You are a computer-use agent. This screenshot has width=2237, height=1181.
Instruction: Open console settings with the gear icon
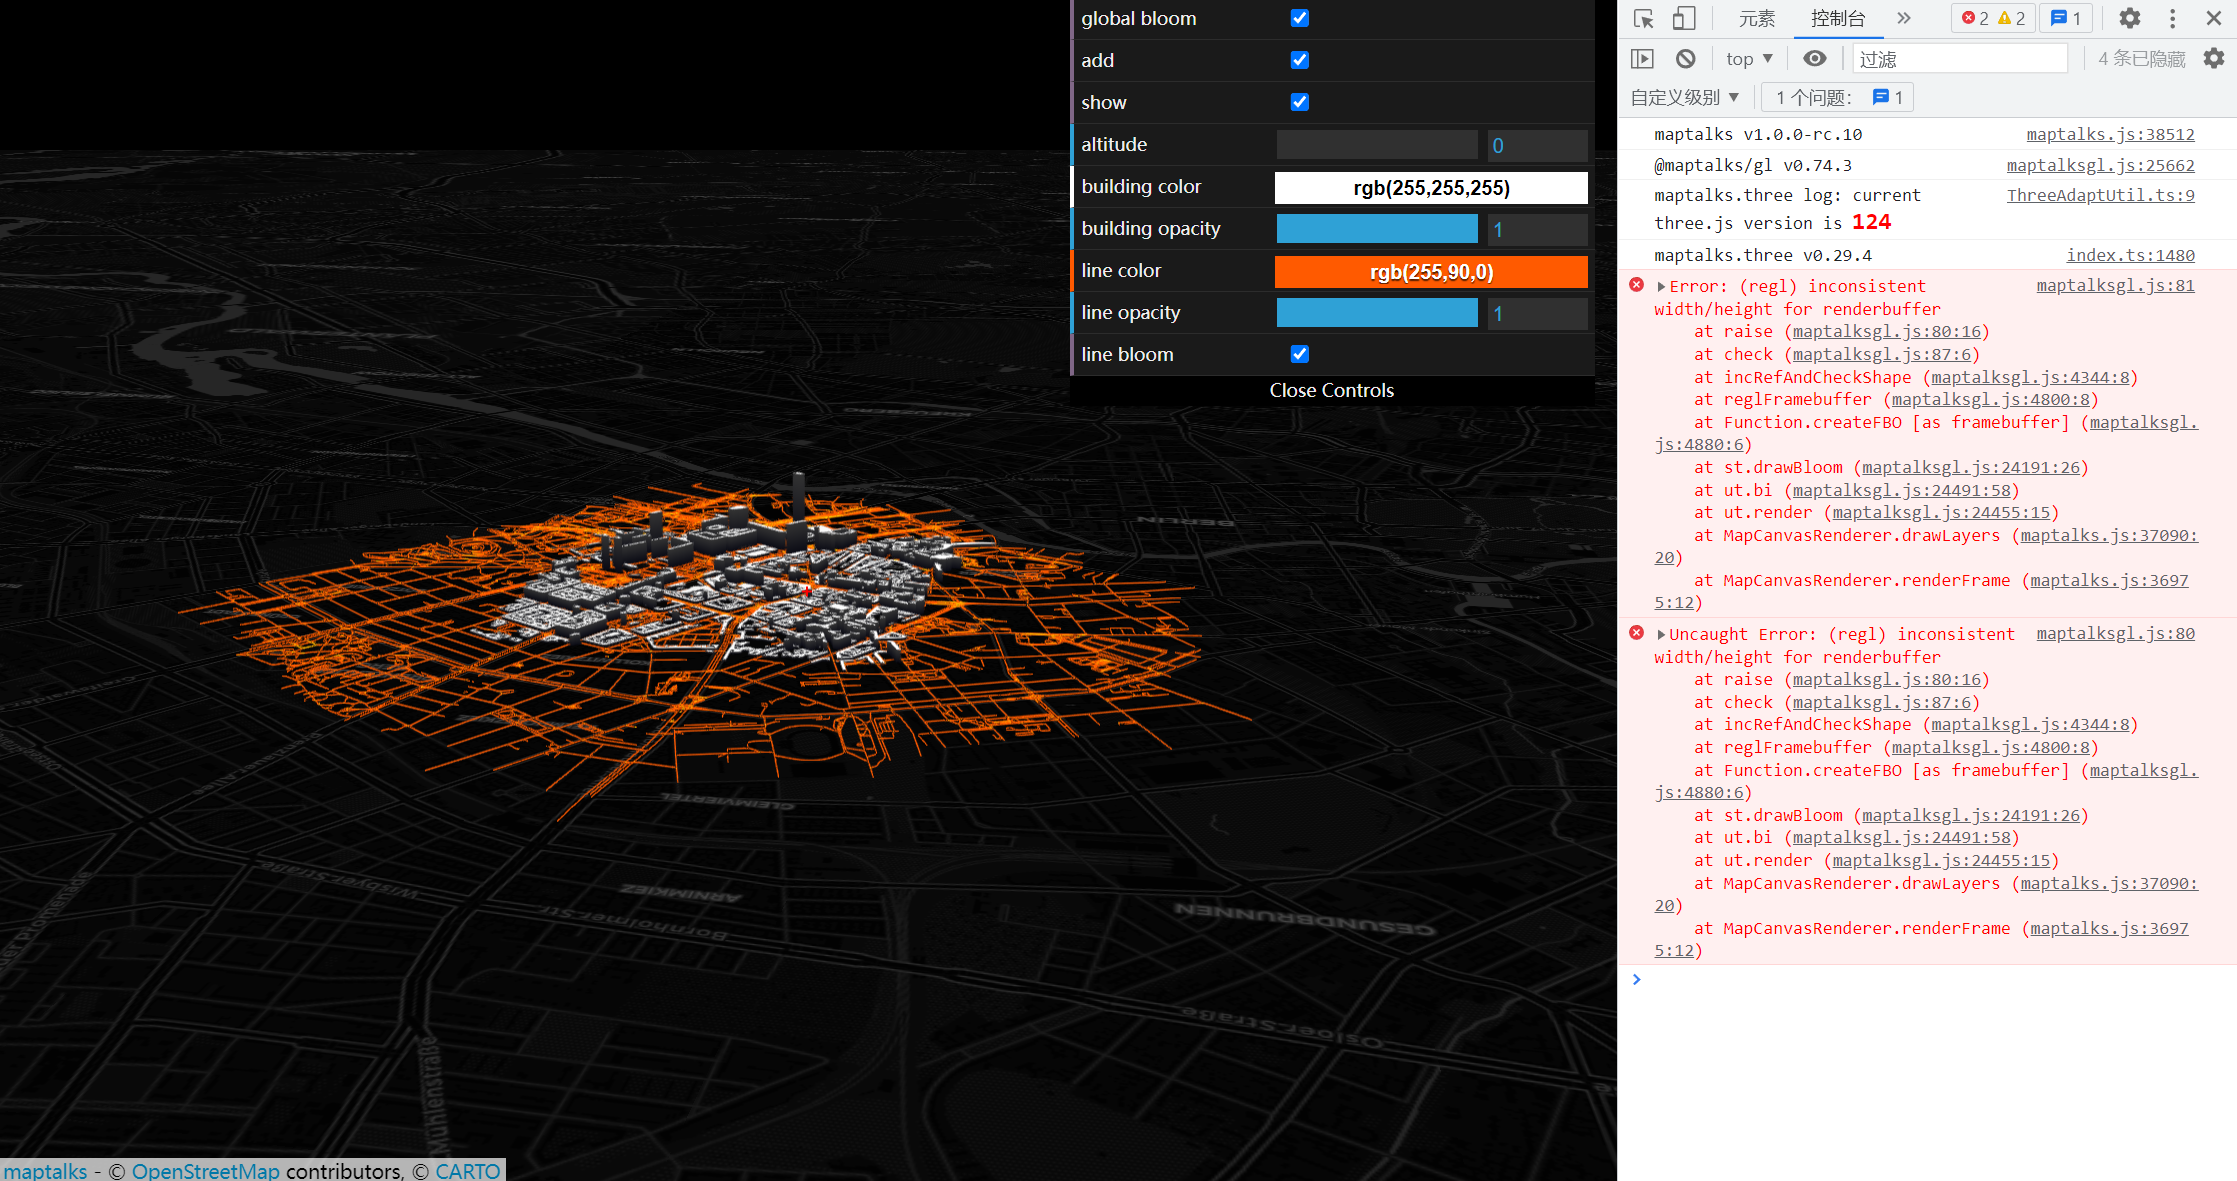(x=2213, y=58)
